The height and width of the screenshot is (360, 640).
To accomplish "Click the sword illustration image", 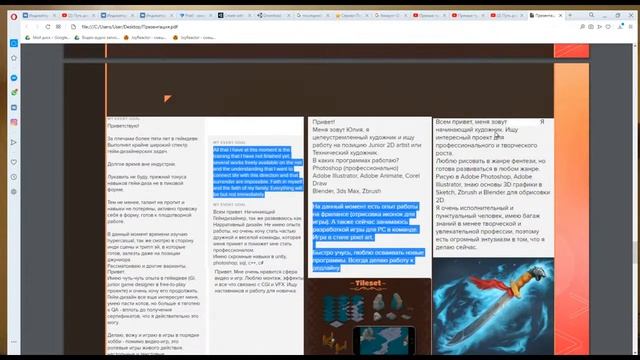I will (x=493, y=306).
